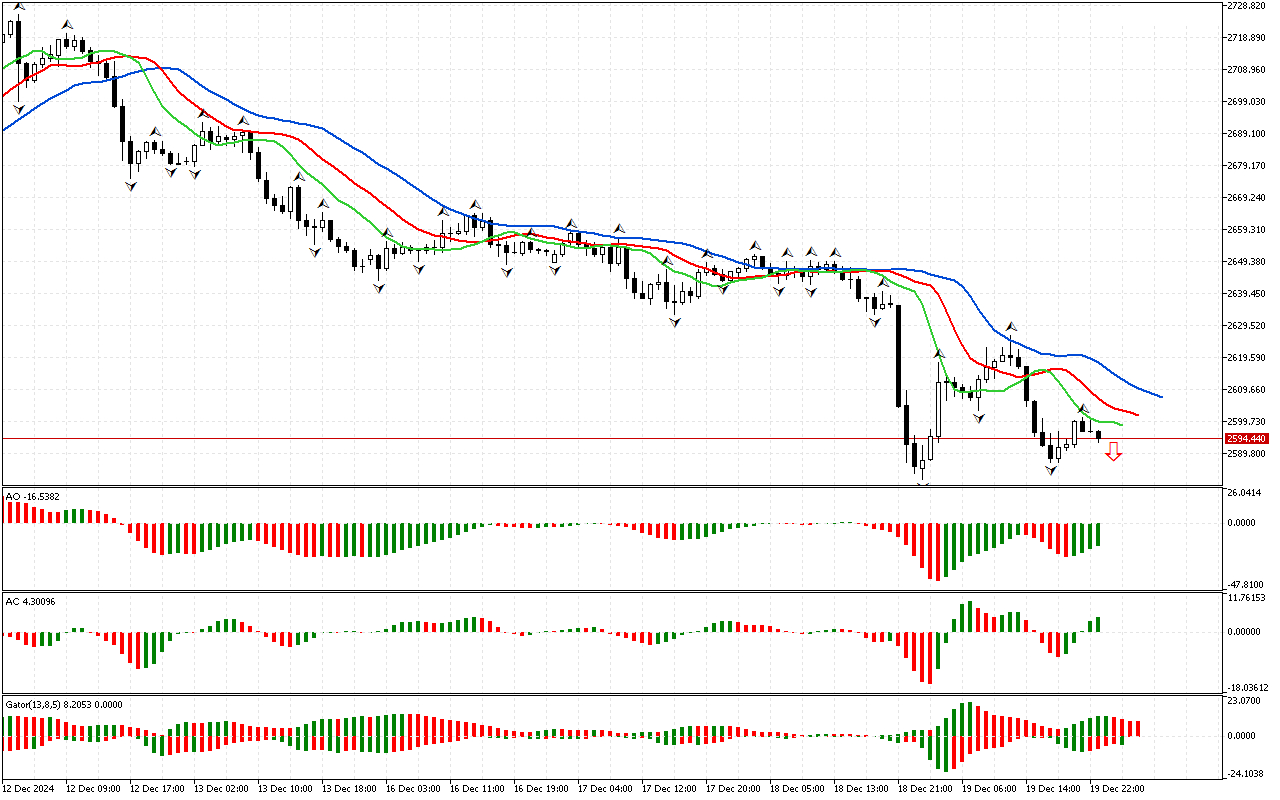Image resolution: width=1280 pixels, height=800 pixels.
Task: Select price level 2708.960 on the axis
Action: pyautogui.click(x=1248, y=70)
